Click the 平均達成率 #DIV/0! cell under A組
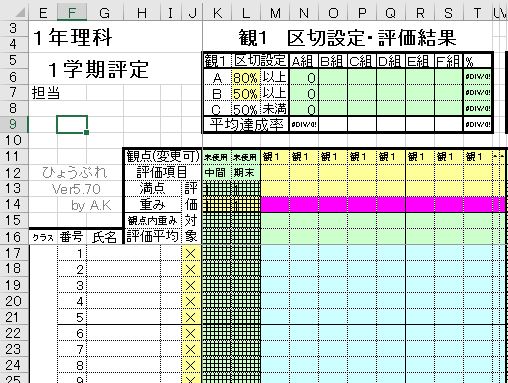Viewport: 508px width, 383px height. pyautogui.click(x=304, y=125)
